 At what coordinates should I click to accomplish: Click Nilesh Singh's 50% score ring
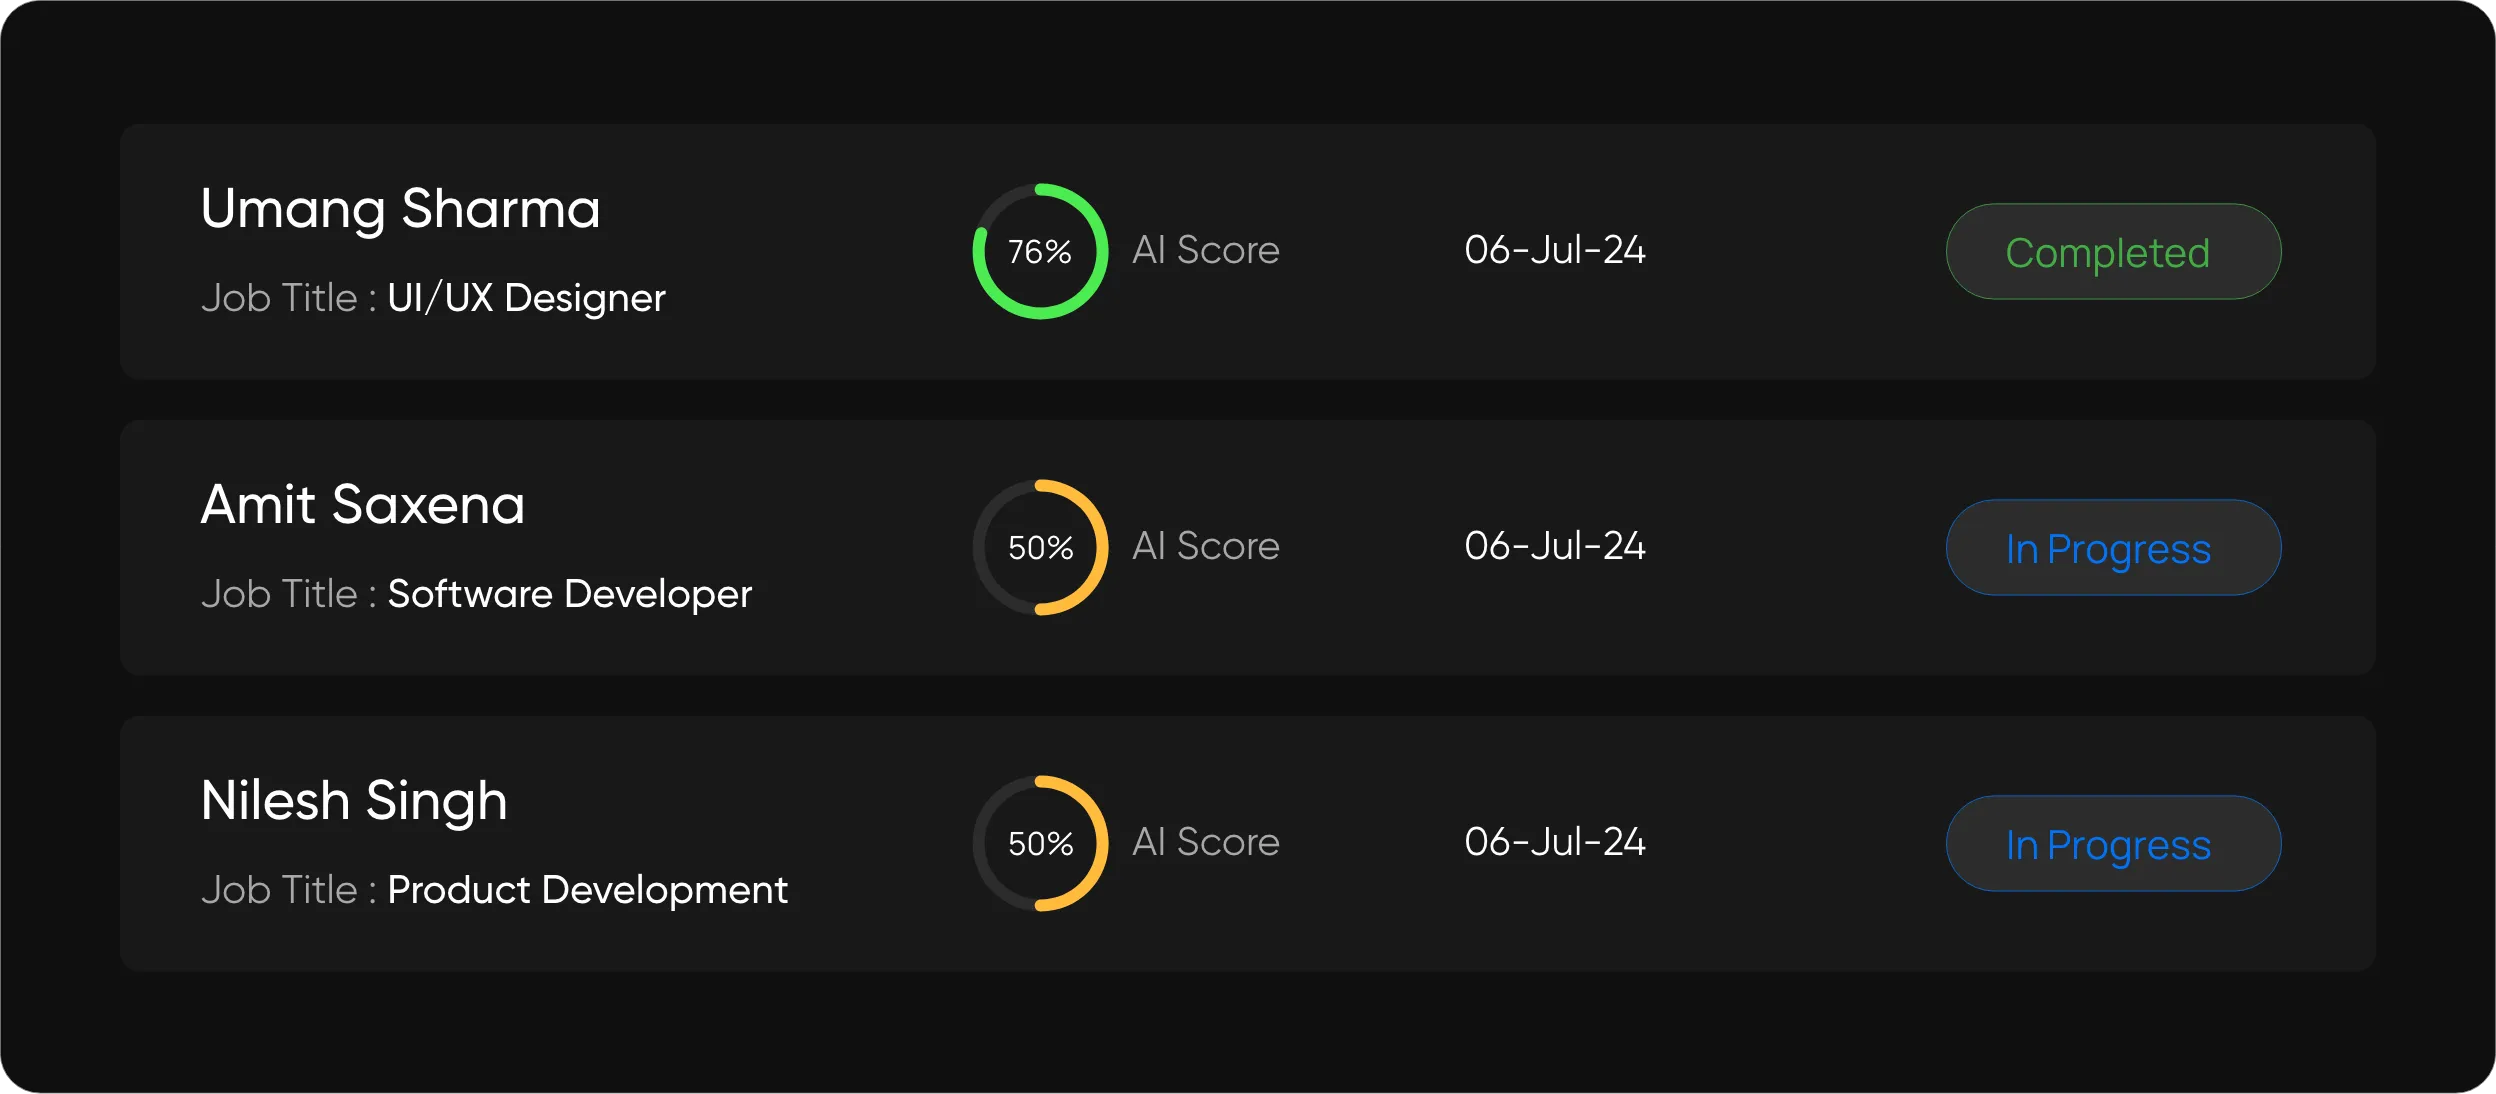1040,843
